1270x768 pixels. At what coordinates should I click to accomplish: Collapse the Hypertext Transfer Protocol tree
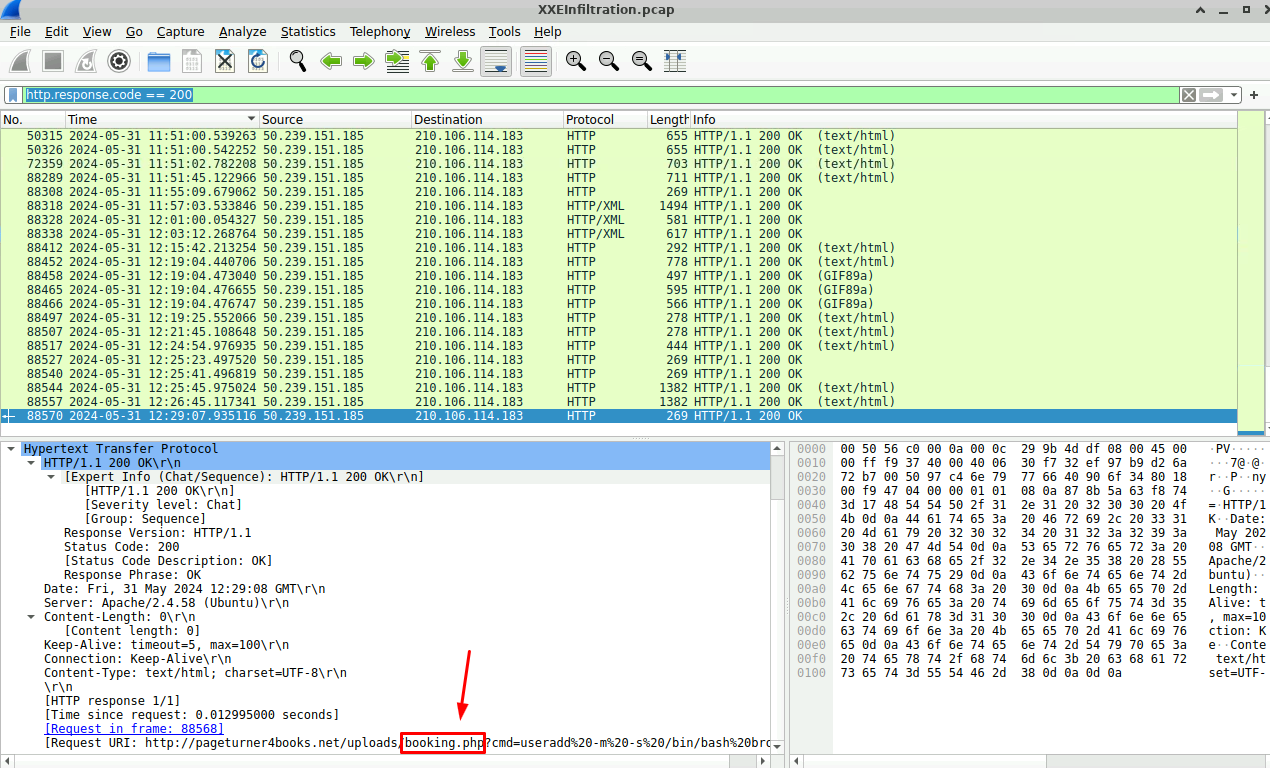[x=11, y=449]
